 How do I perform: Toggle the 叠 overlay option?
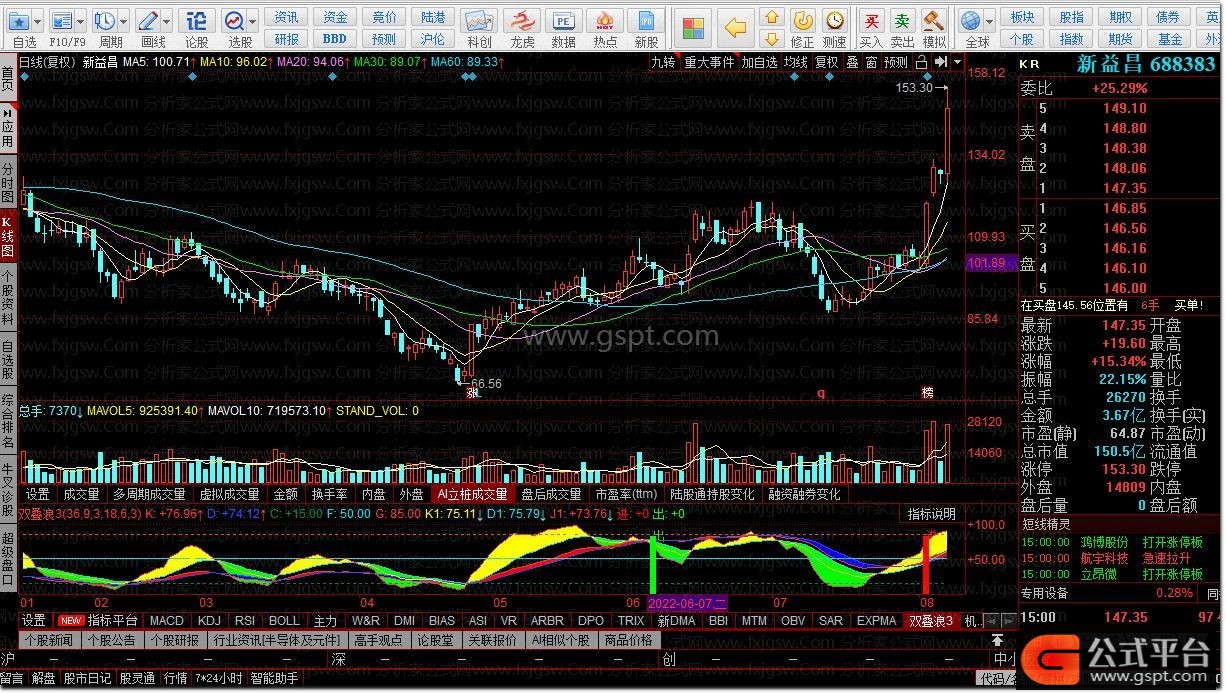(852, 62)
